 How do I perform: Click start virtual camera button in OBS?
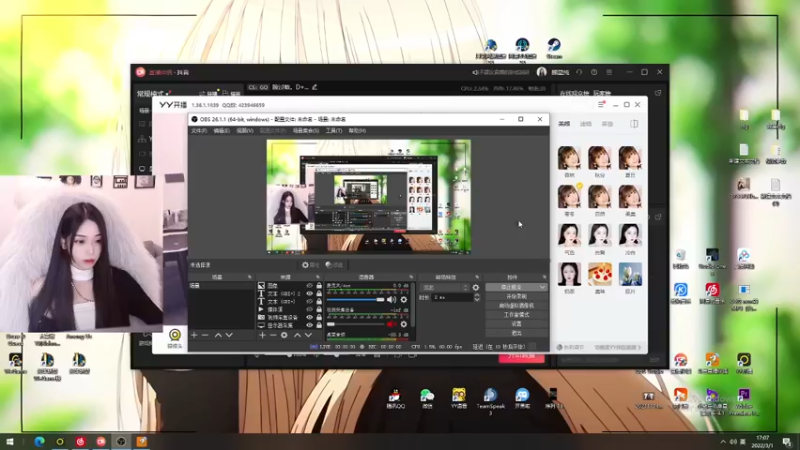(x=516, y=306)
